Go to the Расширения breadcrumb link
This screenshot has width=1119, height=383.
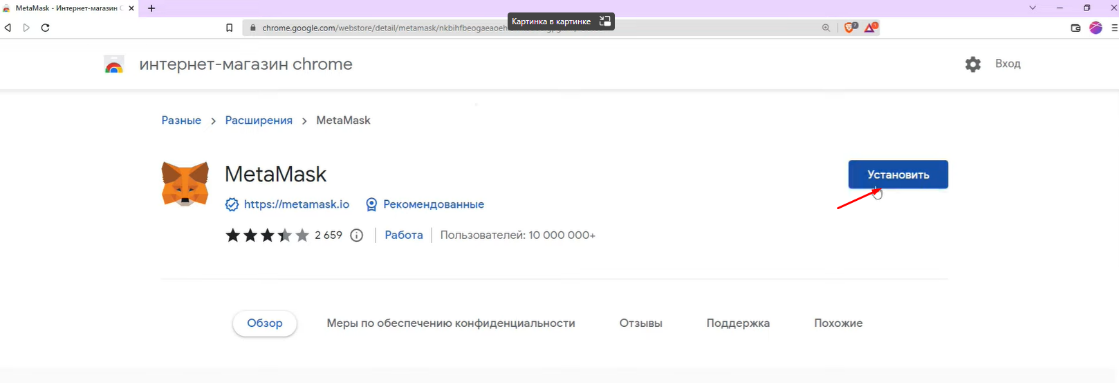259,121
